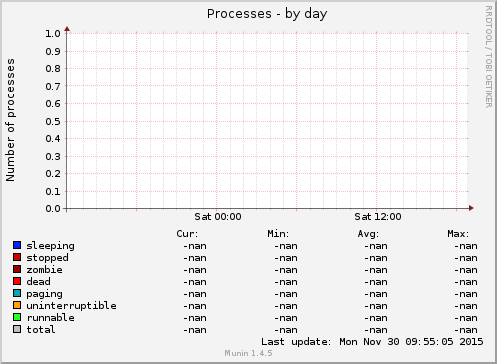Screen dimensions: 497x364
Task: Click the bright red dead legend swatch
Action: tap(17, 281)
